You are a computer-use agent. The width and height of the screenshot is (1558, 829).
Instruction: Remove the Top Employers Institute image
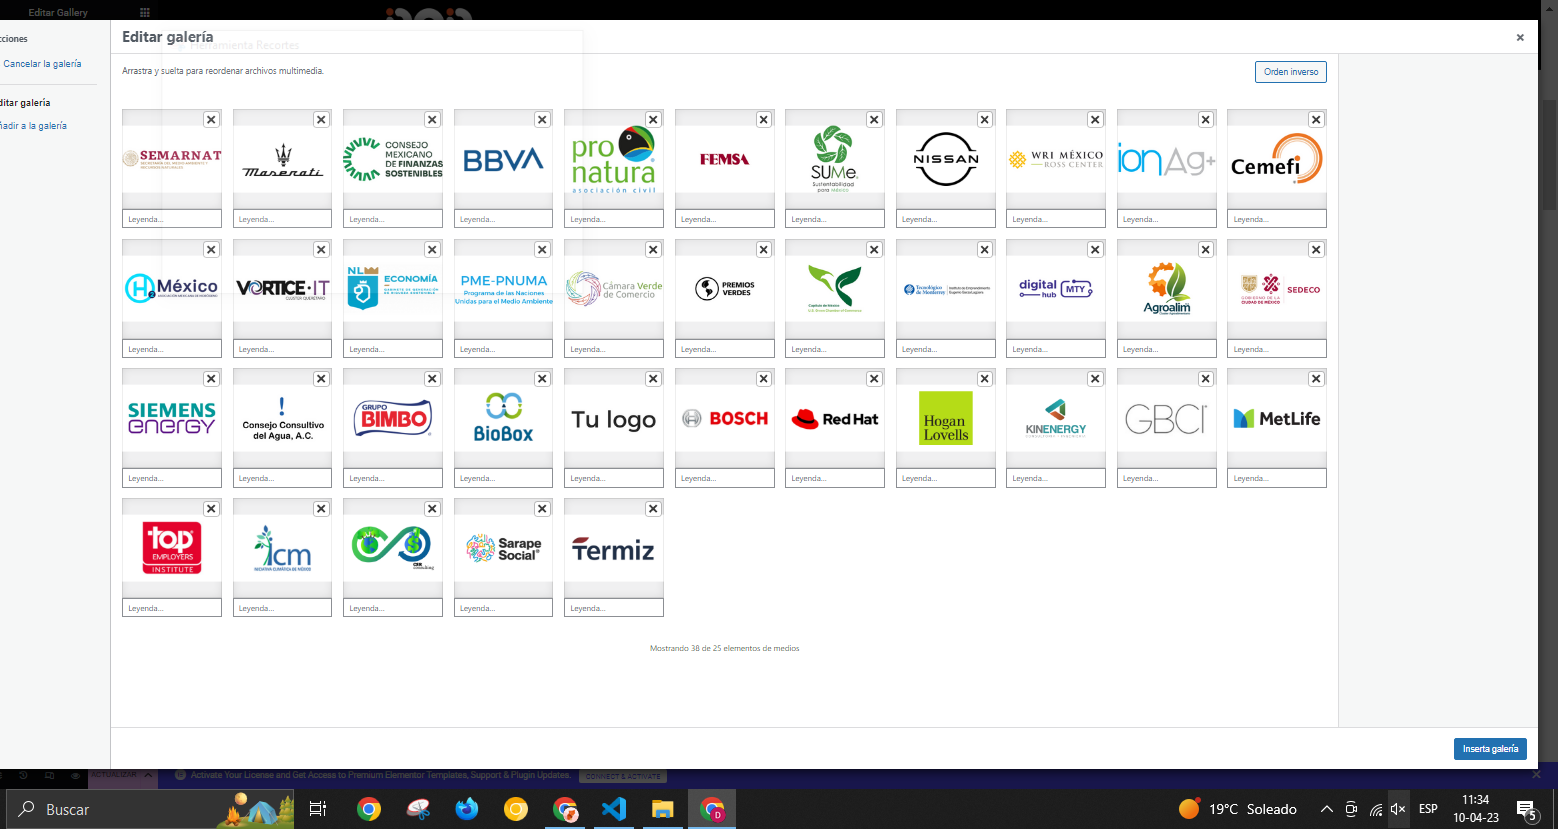tap(211, 509)
